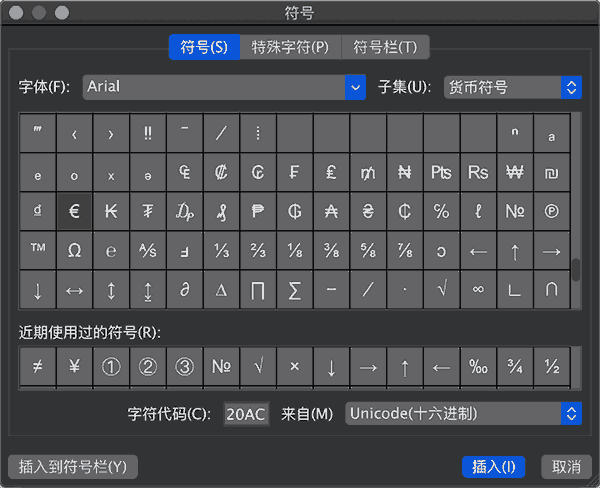Pick the sound recording copyright symbol
600x488 pixels.
pos(552,211)
